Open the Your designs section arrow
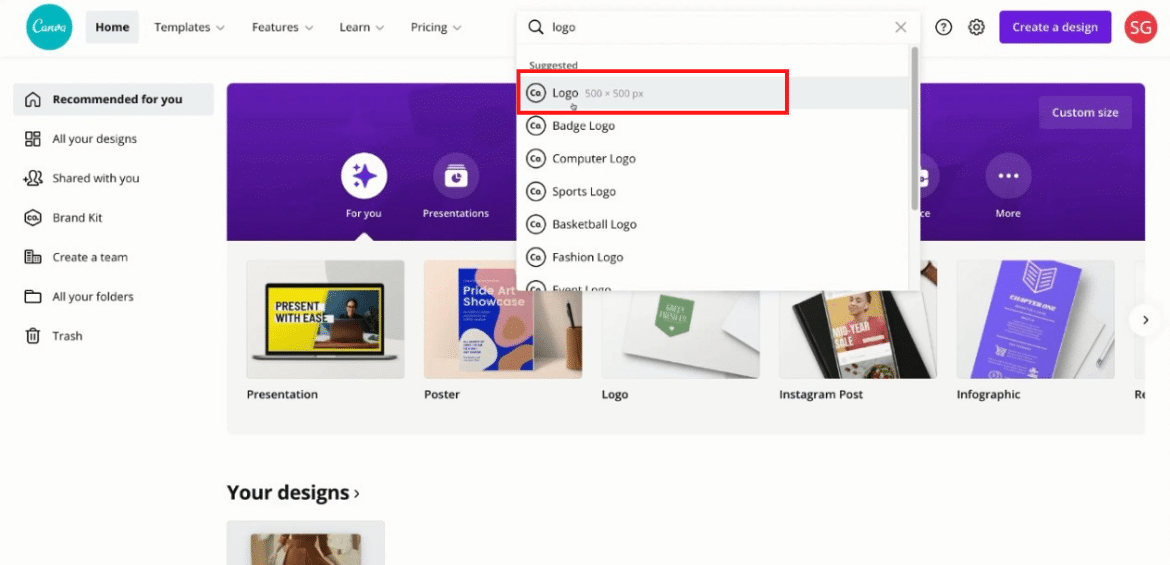Screen dimensions: 1170x565 click(x=357, y=493)
